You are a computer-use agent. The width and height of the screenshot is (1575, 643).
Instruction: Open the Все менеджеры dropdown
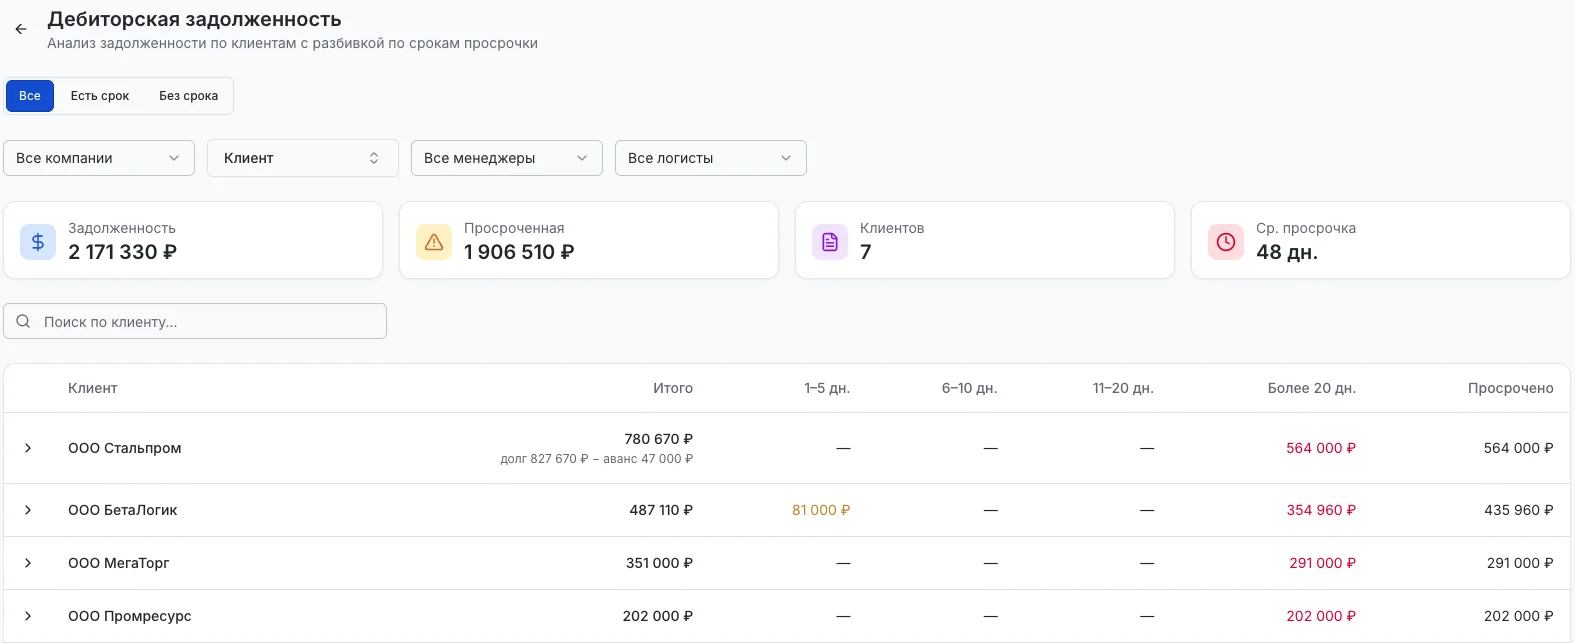point(507,158)
